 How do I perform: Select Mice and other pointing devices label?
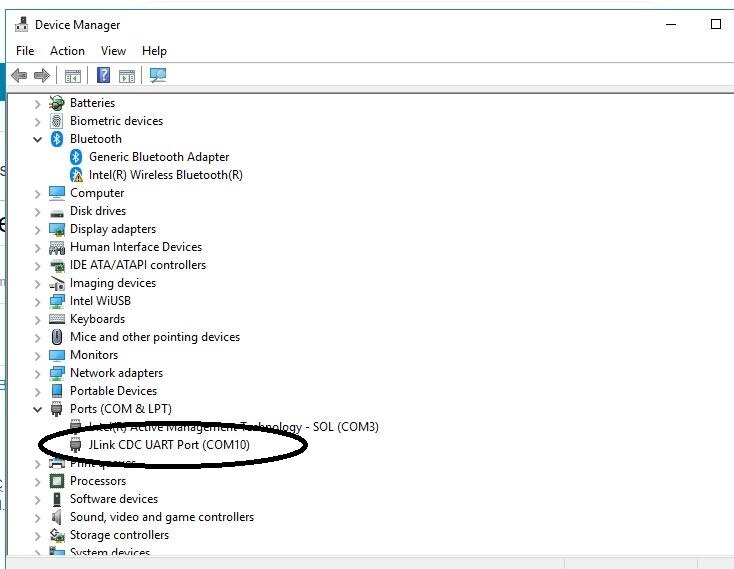pyautogui.click(x=155, y=337)
